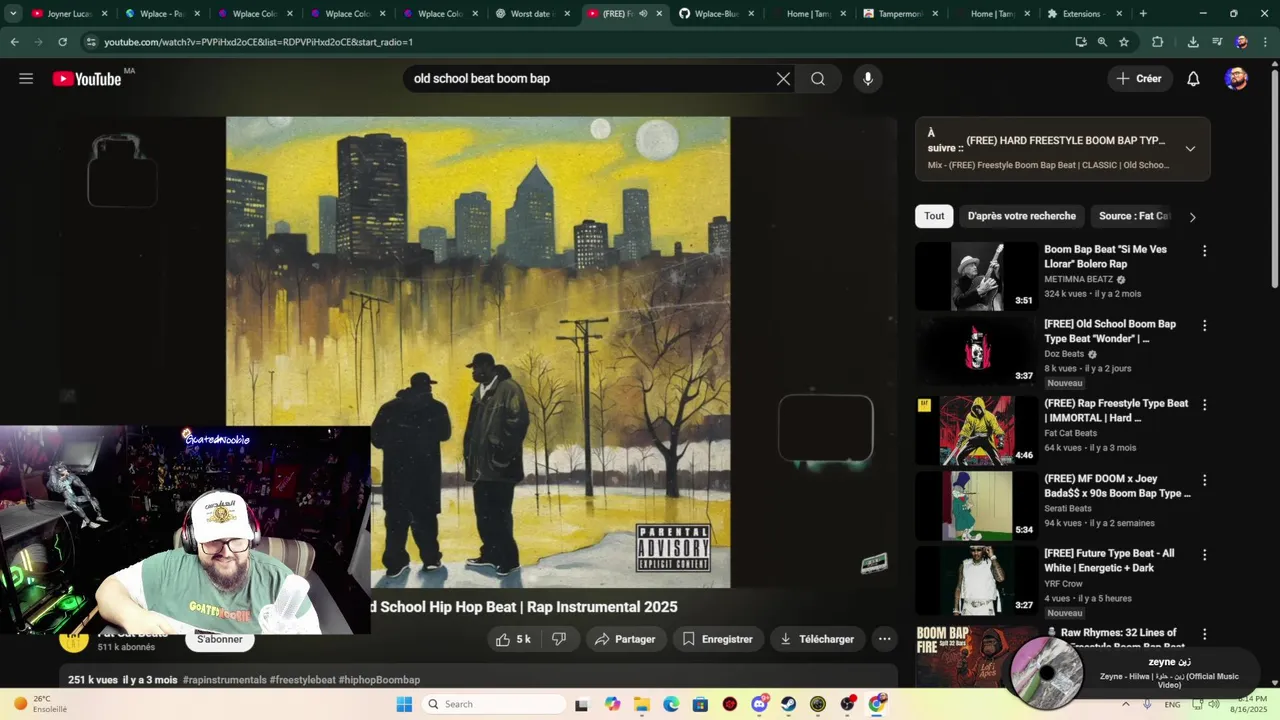
Task: Open 'Si Me Ves Llorar' Bolero Rap thumbnail
Action: [976, 276]
